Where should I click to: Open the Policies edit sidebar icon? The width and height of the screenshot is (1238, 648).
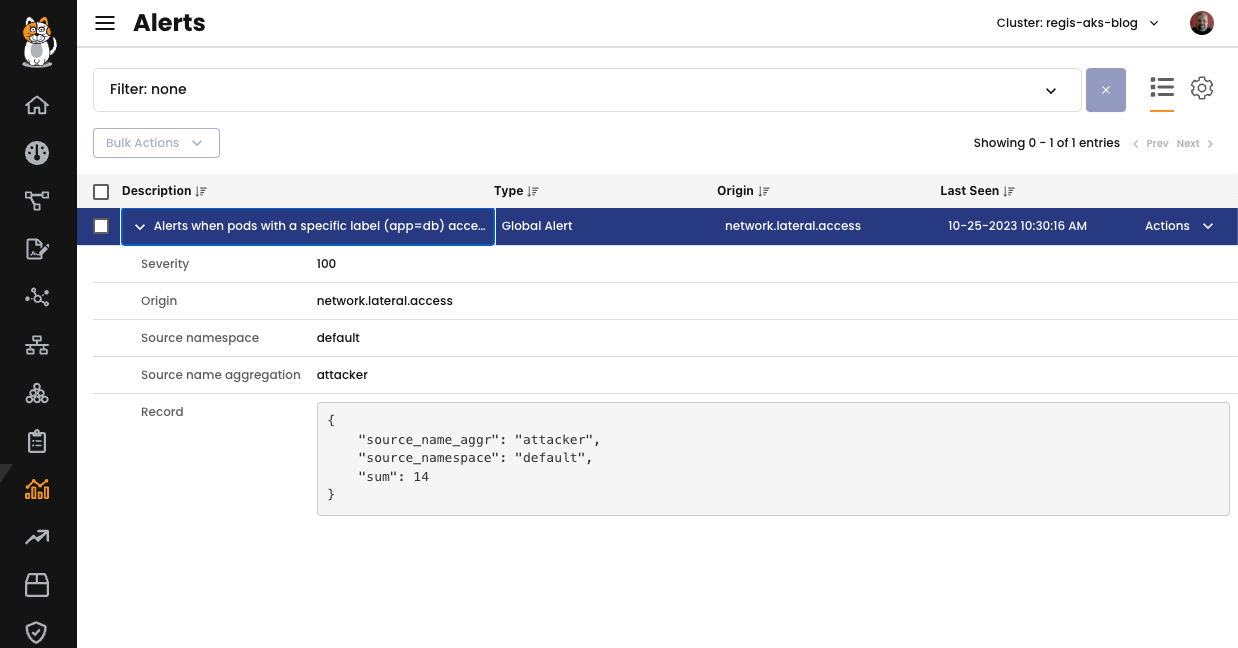[37, 249]
